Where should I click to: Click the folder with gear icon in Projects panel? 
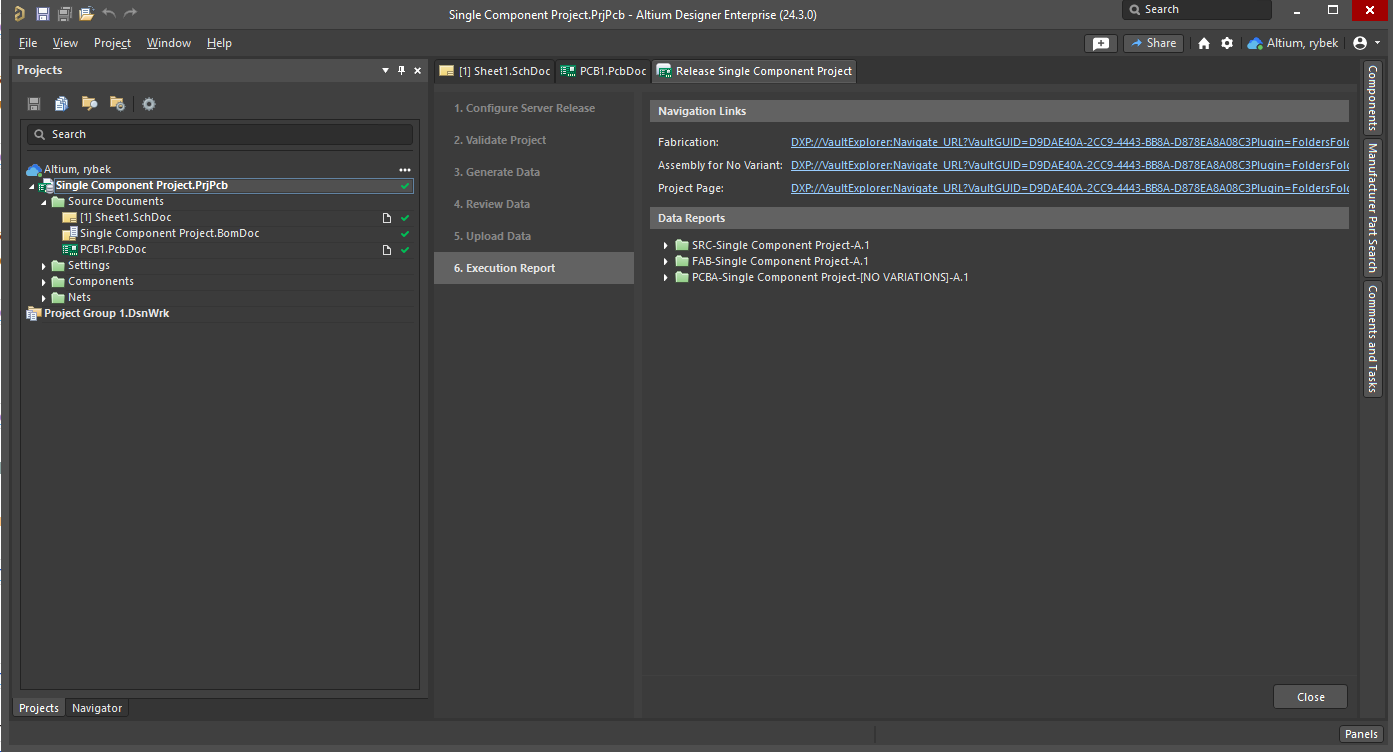click(x=117, y=104)
